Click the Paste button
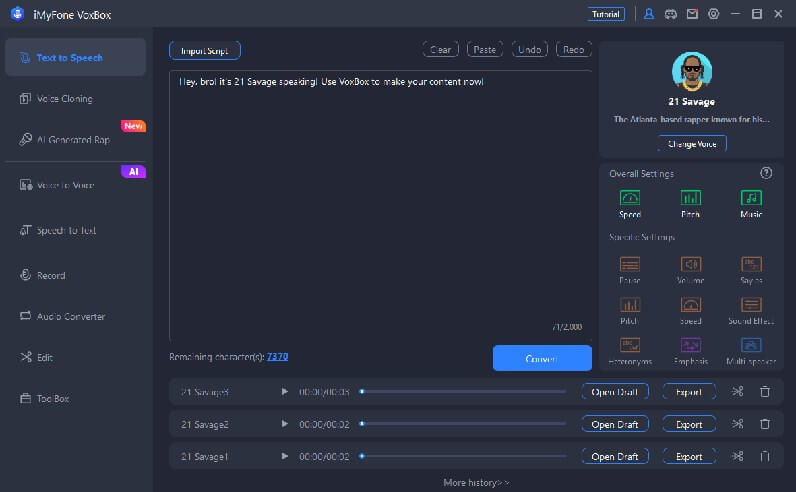Viewport: 796px width, 492px height. click(x=484, y=49)
